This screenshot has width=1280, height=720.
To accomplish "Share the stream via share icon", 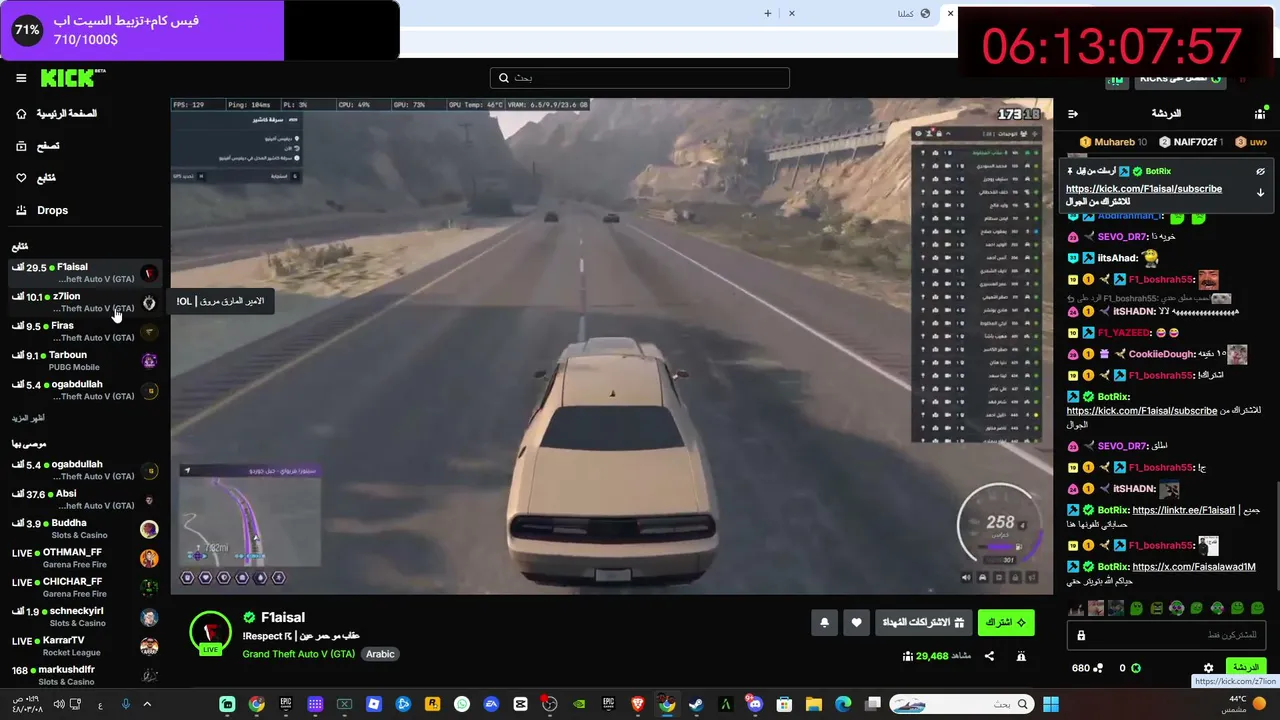I will pos(989,656).
